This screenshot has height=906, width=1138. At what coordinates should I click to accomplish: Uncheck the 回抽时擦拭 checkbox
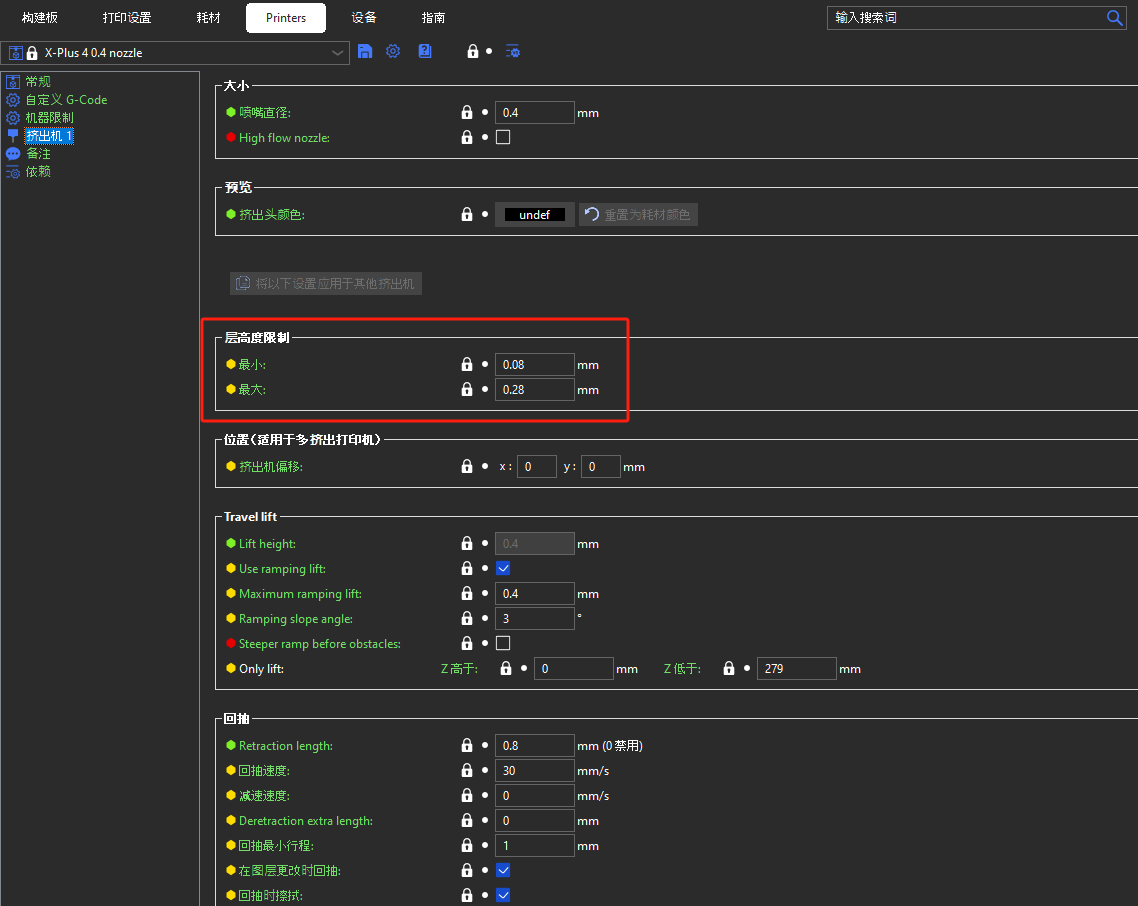[503, 895]
